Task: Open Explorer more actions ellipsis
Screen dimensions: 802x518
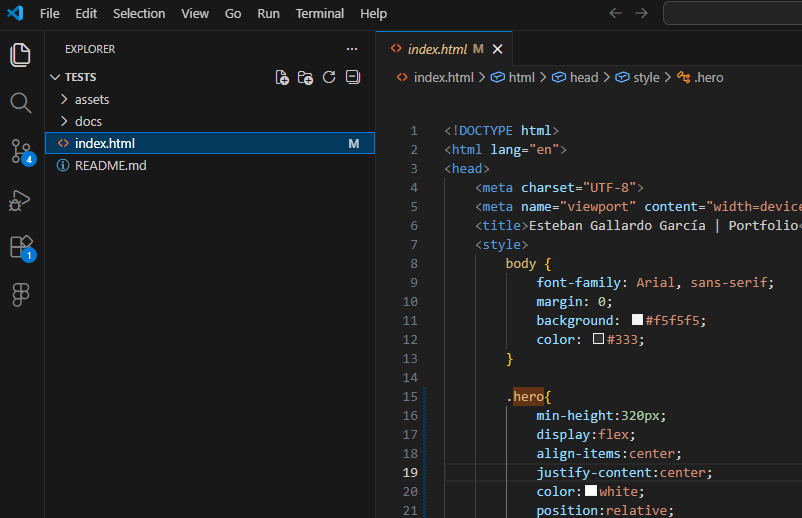Action: coord(351,49)
